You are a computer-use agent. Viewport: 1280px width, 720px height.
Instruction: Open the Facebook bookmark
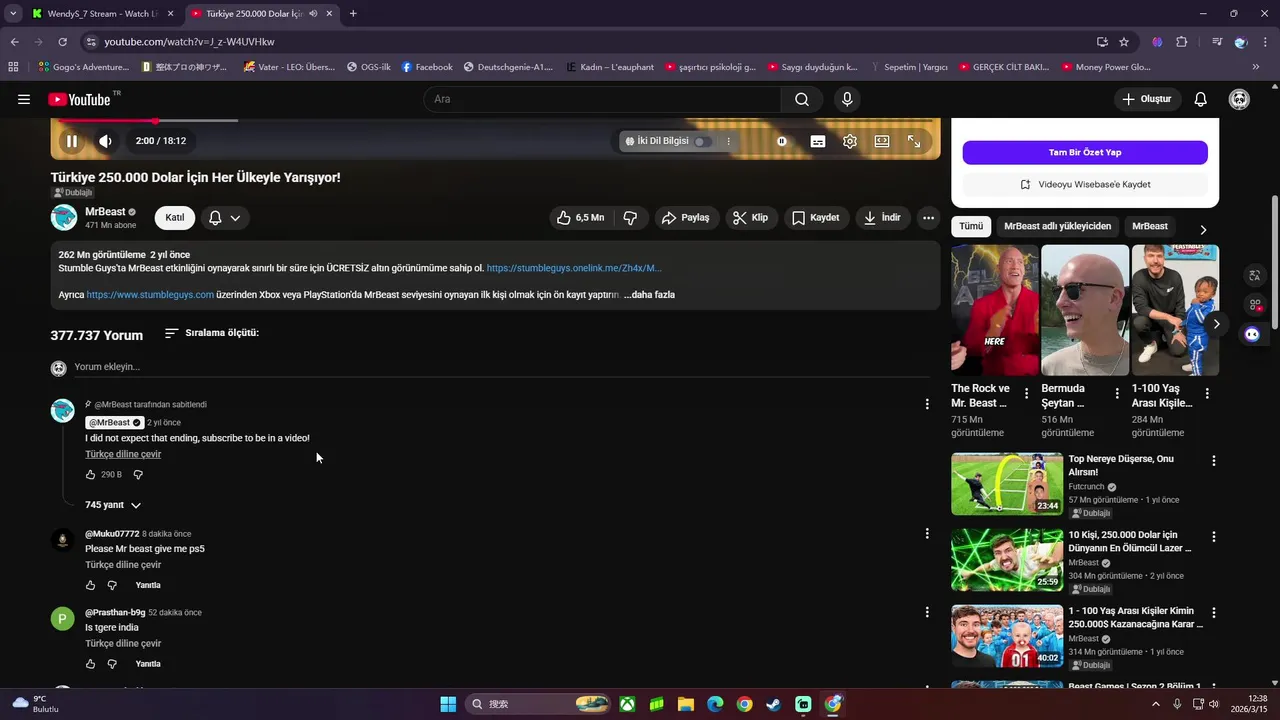coord(427,67)
